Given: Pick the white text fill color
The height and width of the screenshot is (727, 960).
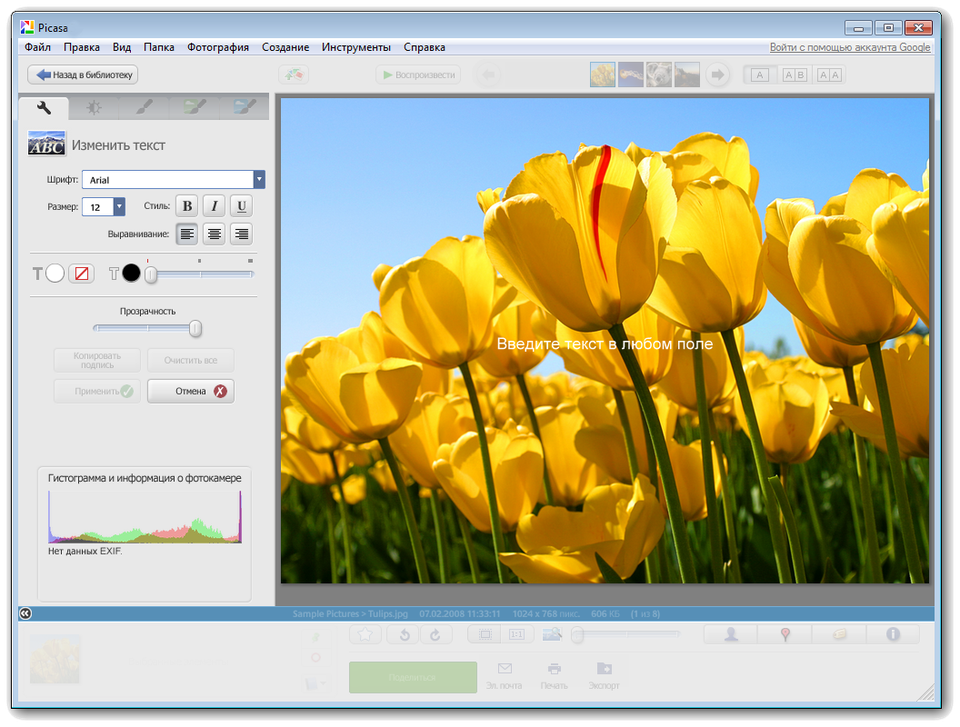Looking at the screenshot, I should [55, 273].
